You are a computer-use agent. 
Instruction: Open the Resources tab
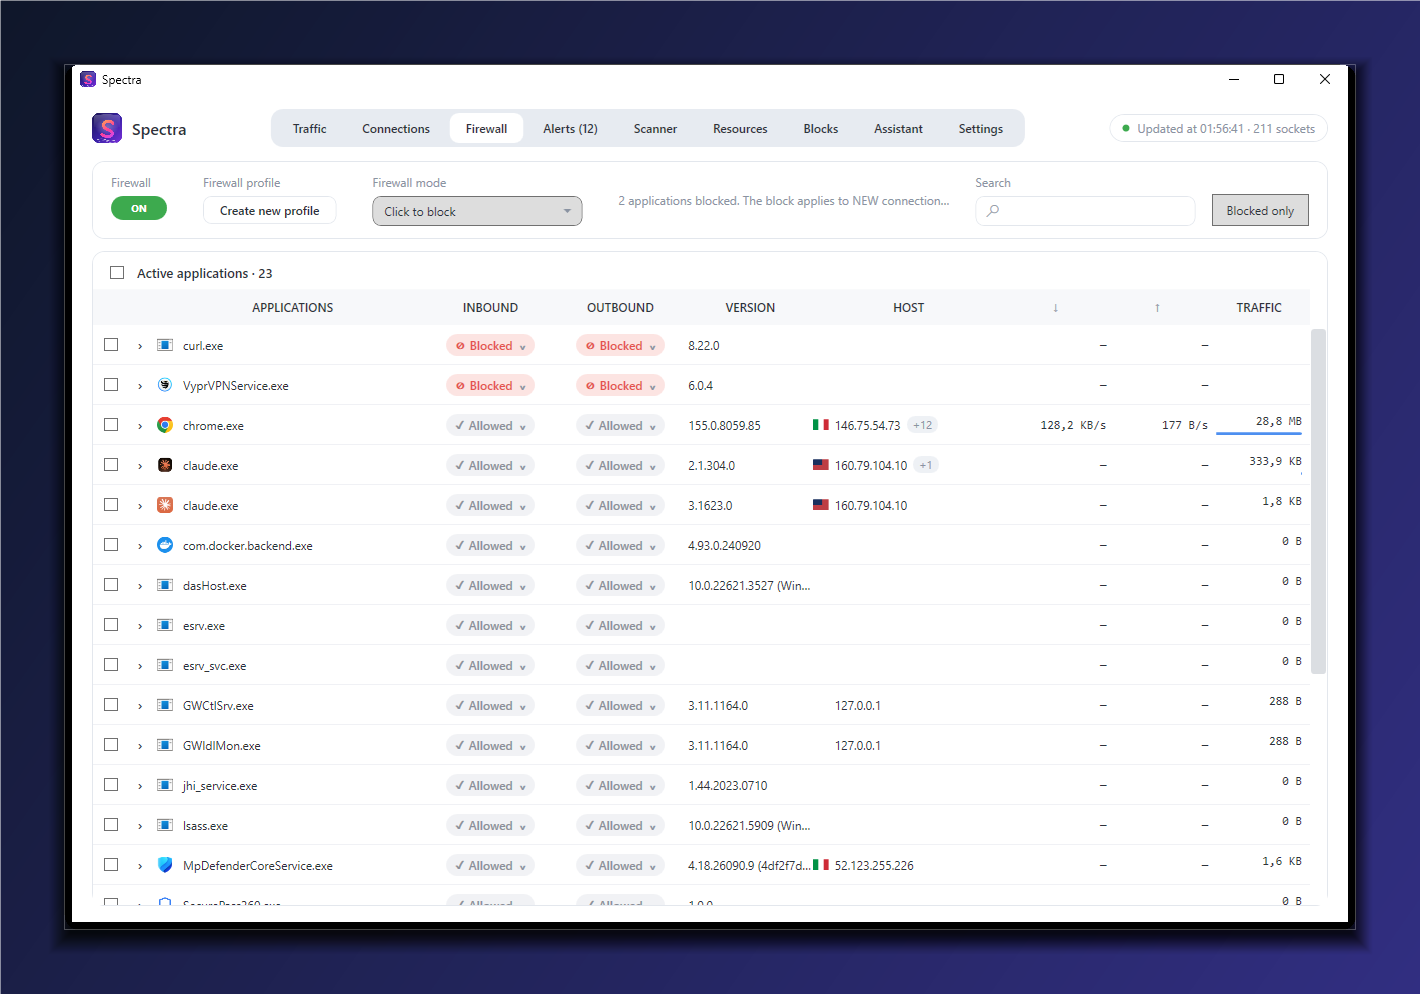[740, 129]
